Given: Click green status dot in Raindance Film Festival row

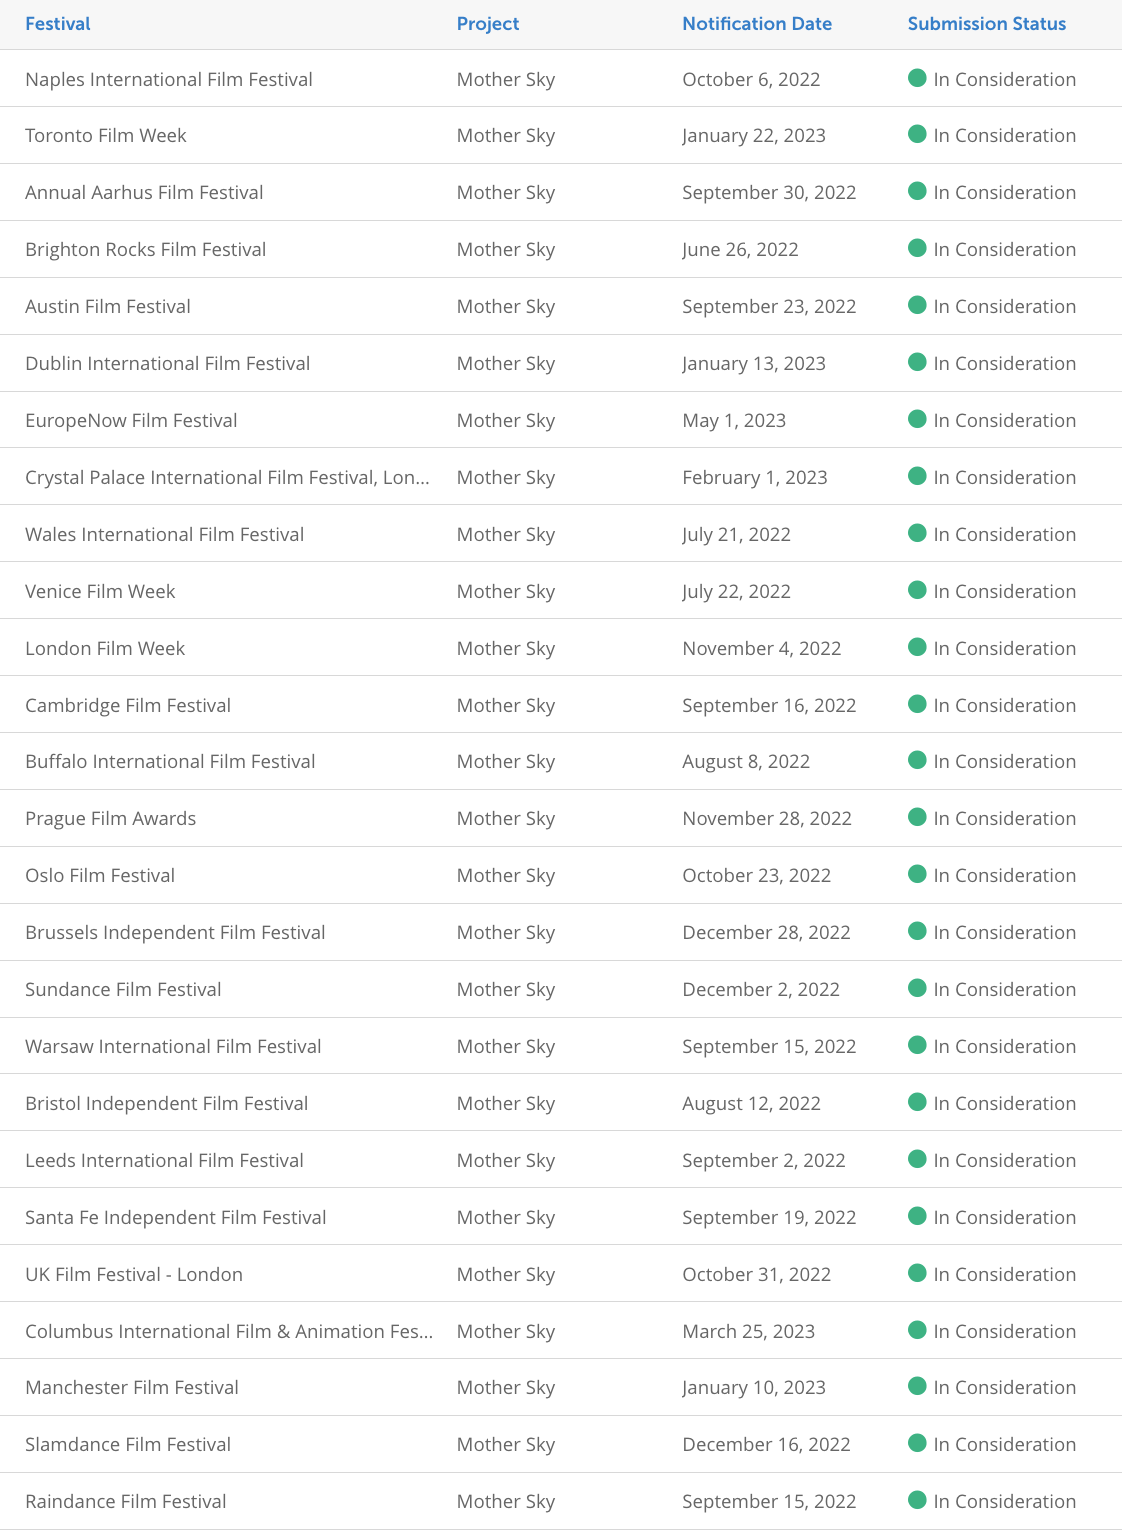Looking at the screenshot, I should (x=917, y=1500).
